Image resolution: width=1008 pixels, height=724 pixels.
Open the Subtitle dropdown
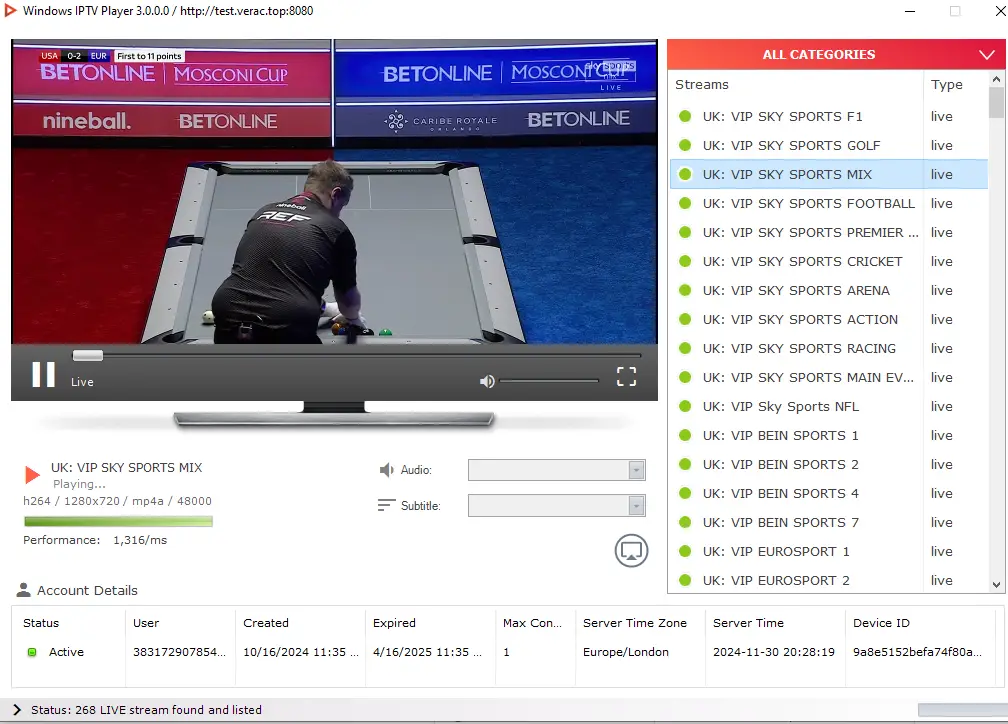coord(557,505)
